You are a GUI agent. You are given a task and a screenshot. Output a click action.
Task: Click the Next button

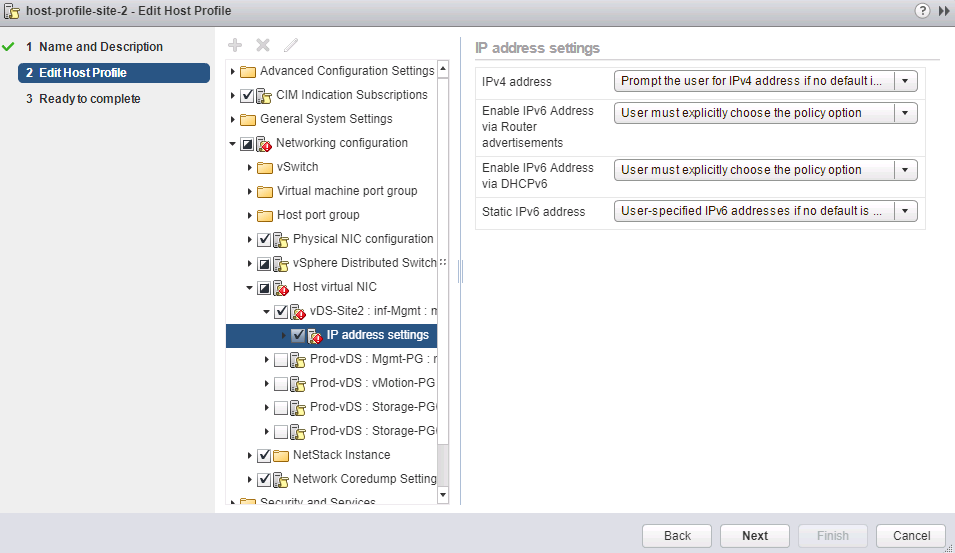click(755, 536)
